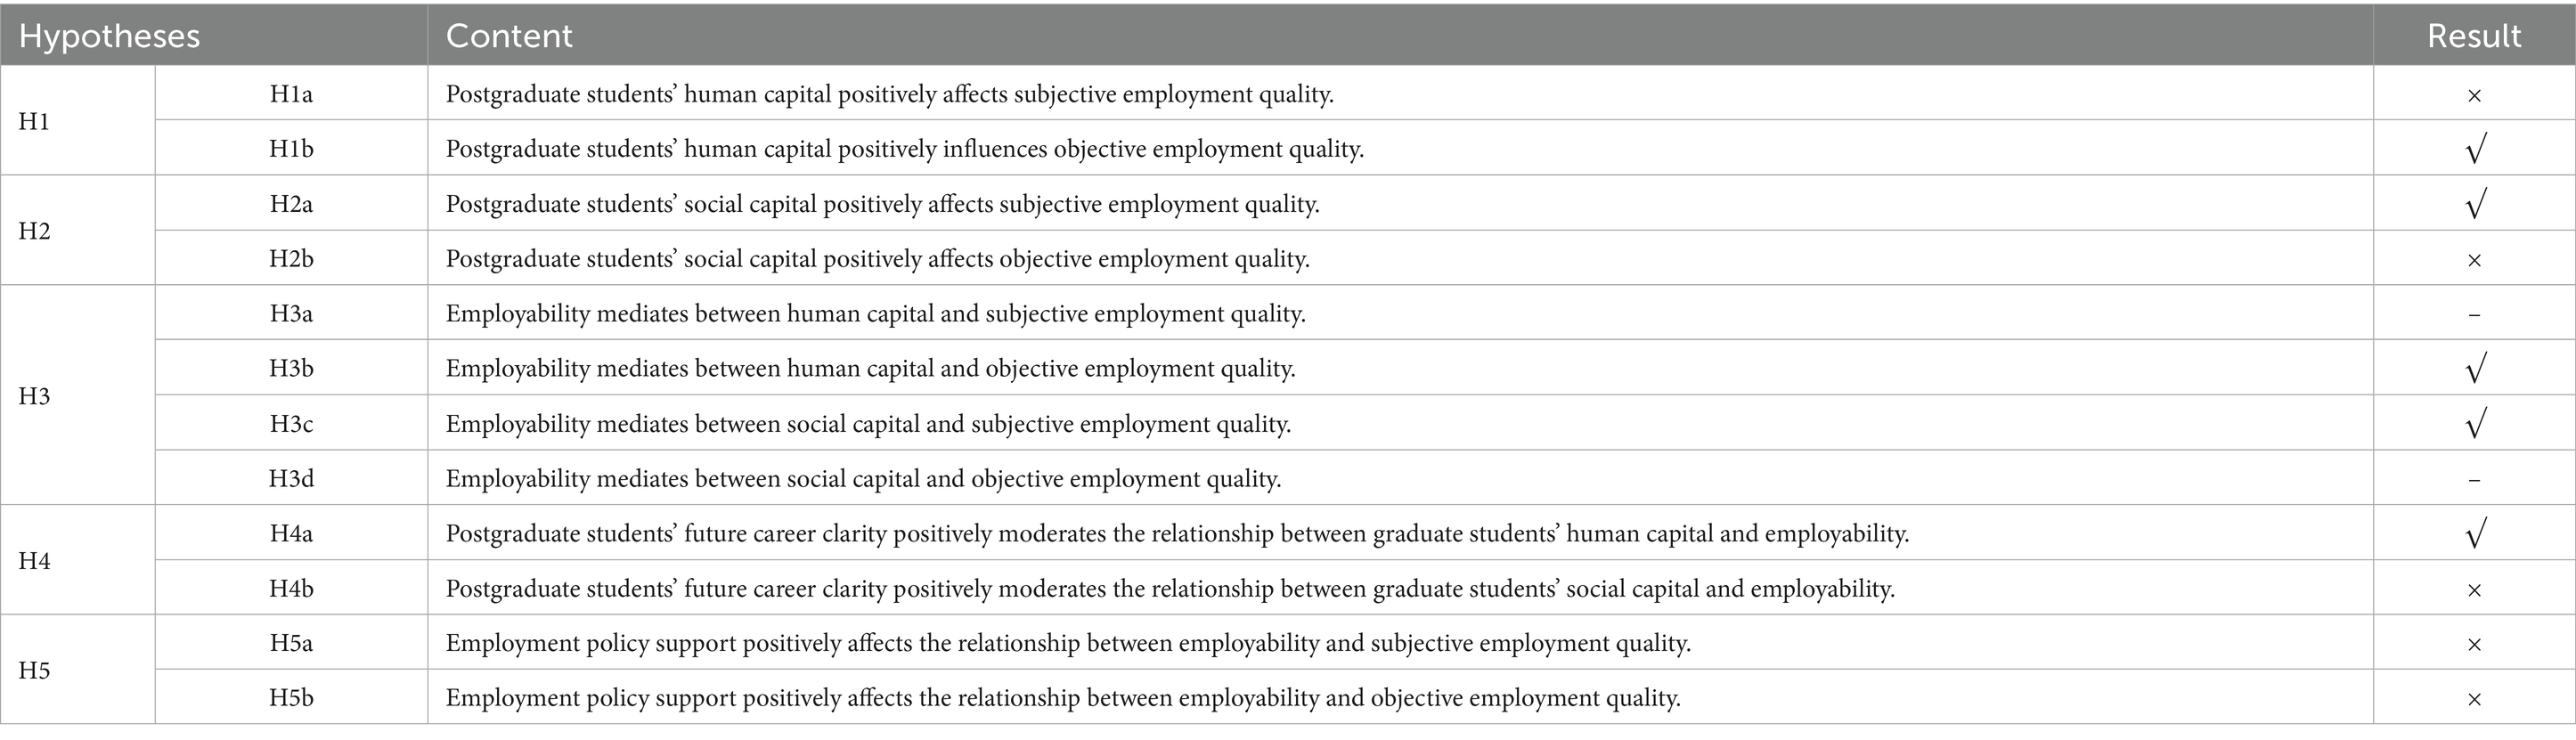Click the H3d sub-hypothesis label
The image size is (2576, 740).
tap(291, 479)
